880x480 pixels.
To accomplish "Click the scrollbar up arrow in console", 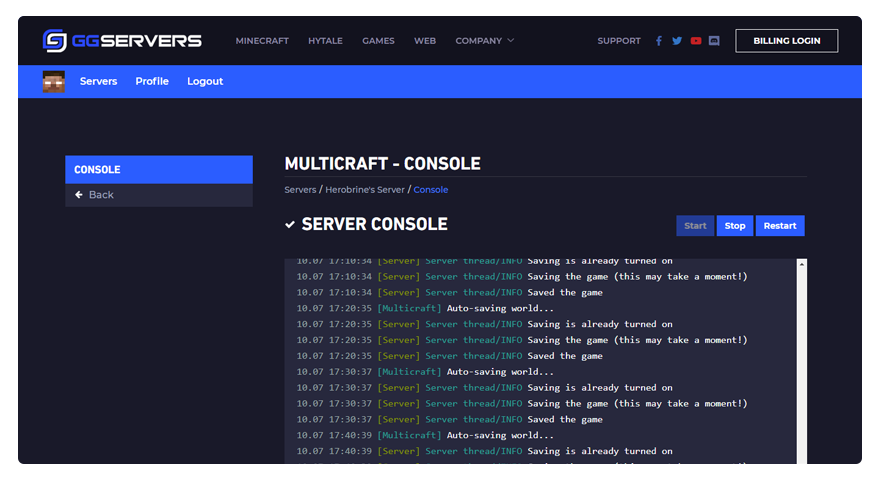I will click(x=801, y=264).
